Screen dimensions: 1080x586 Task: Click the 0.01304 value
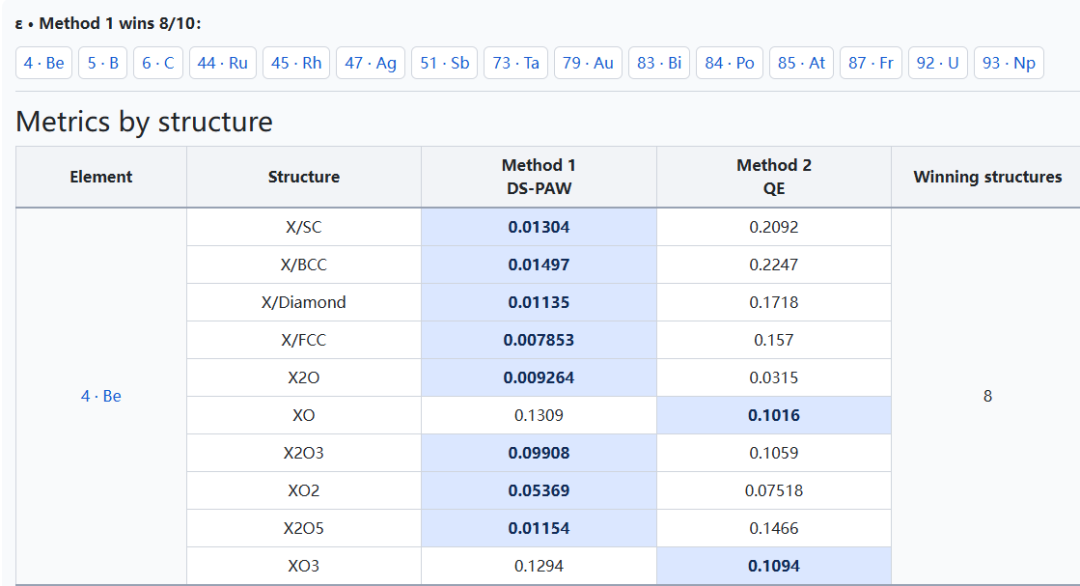[x=539, y=227]
